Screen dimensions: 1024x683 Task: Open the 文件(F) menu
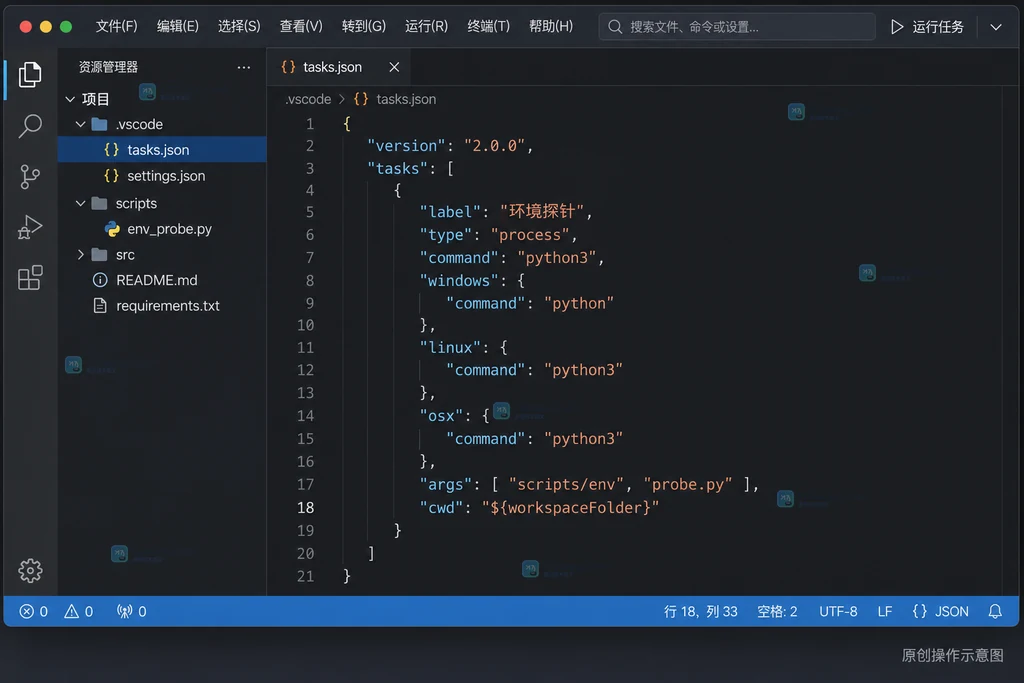116,26
